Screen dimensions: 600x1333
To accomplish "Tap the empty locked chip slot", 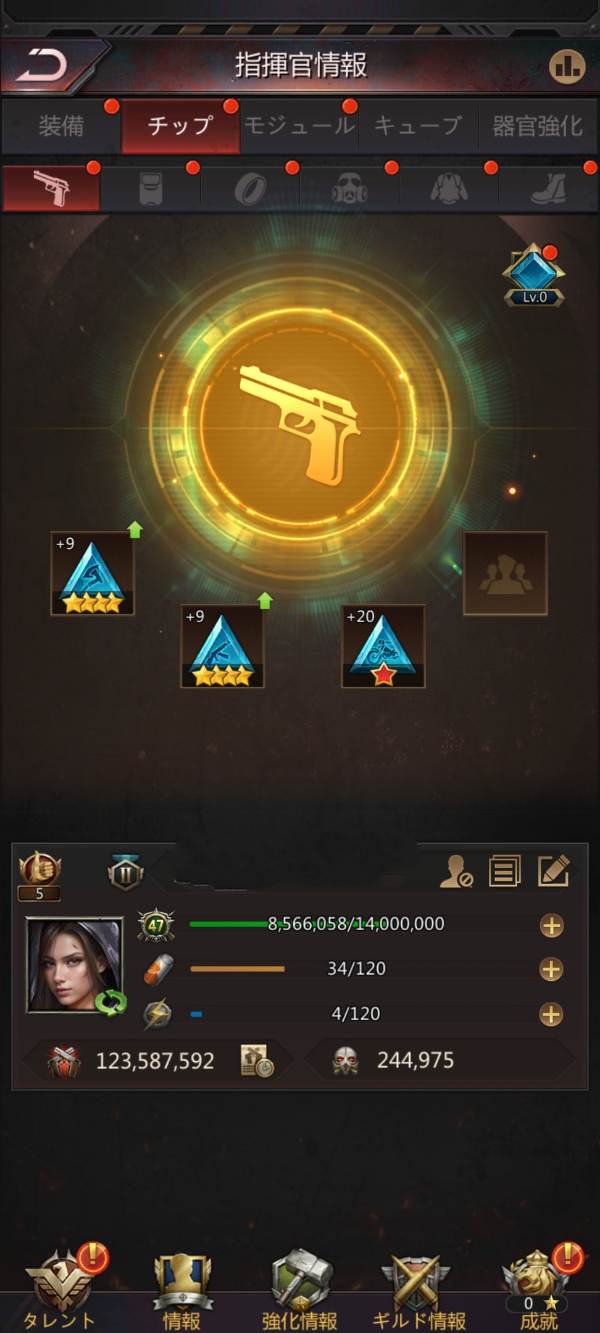I will click(x=505, y=573).
